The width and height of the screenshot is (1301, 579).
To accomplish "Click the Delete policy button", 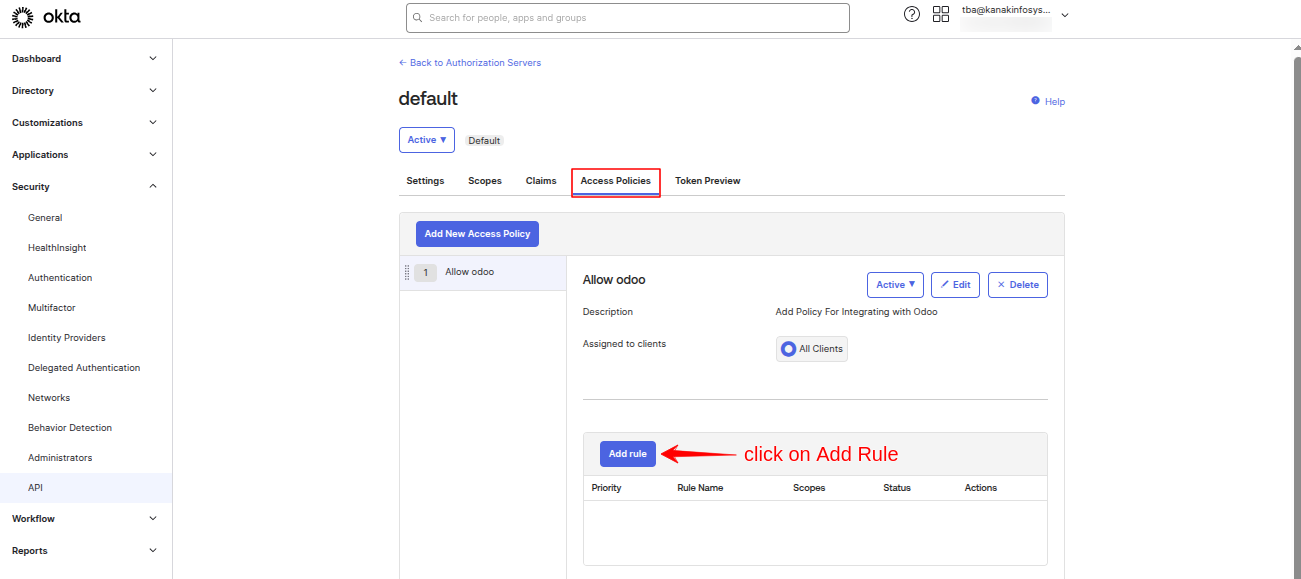I will [1018, 285].
